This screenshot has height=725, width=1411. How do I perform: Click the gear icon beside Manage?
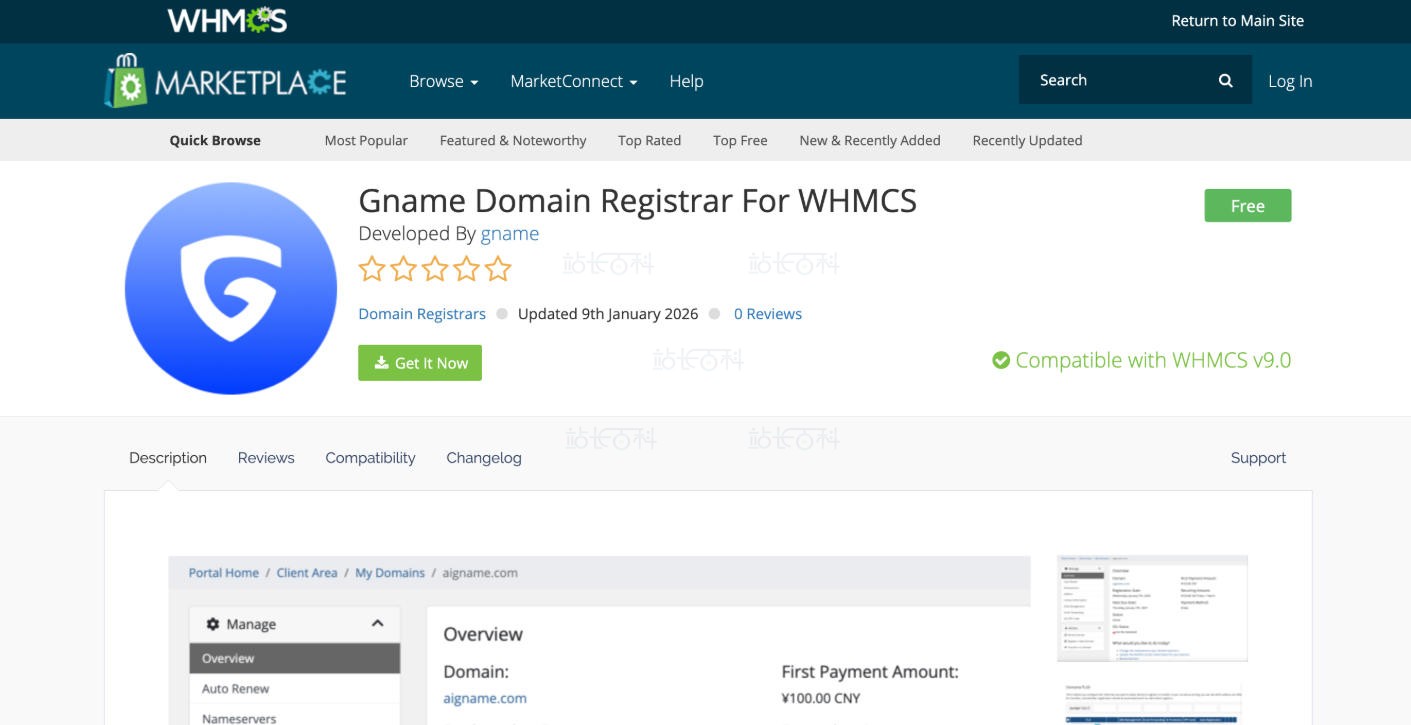click(213, 624)
